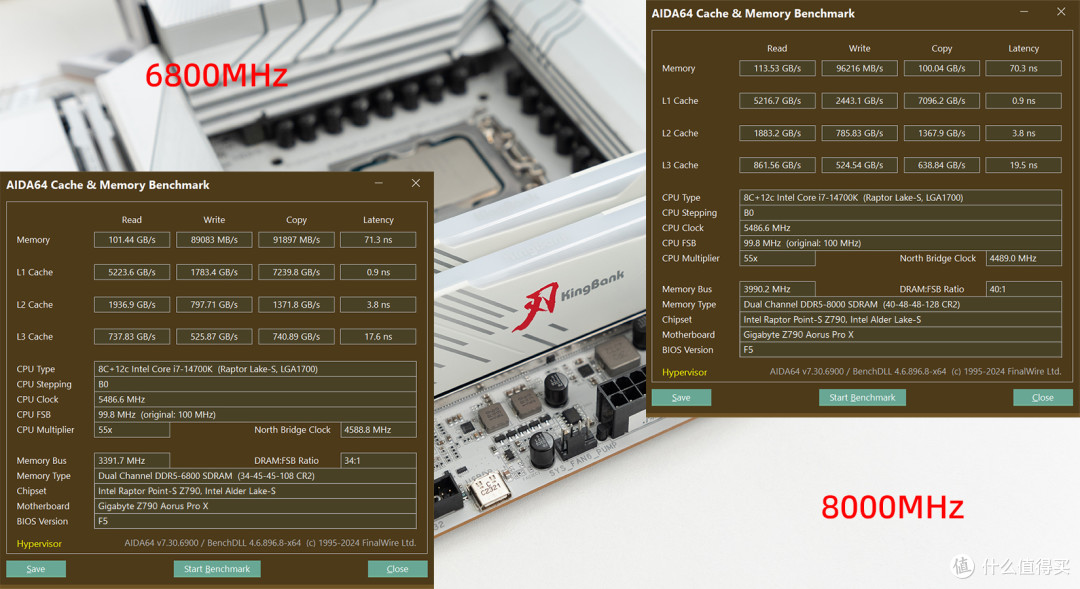Select the 861.56 GB/s L3 read value

[x=777, y=165]
